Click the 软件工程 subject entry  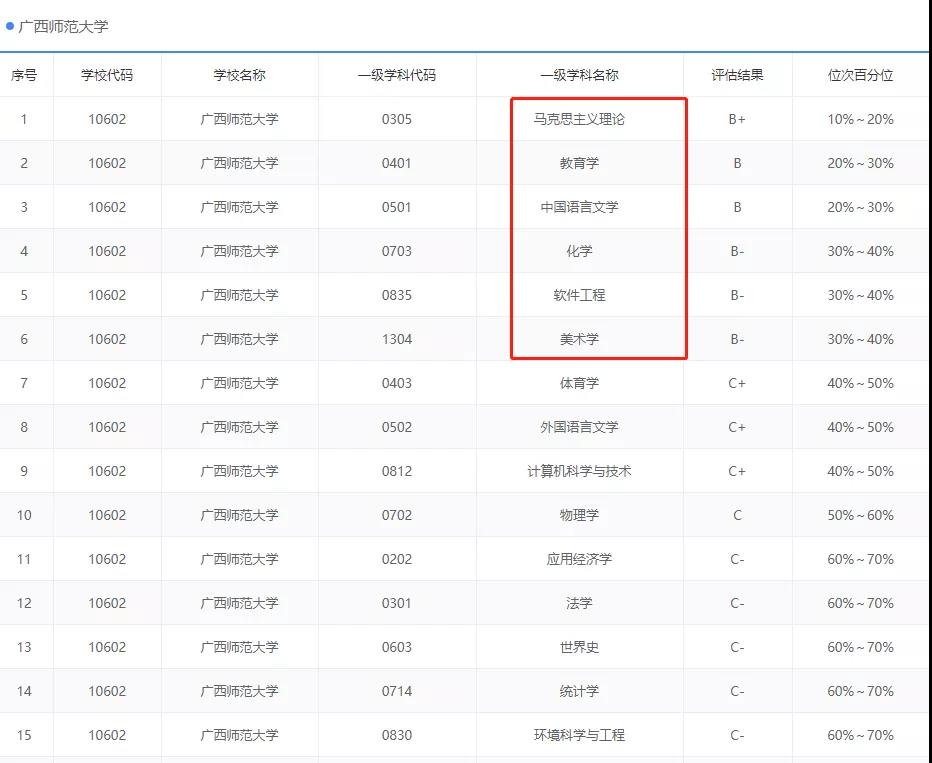click(x=579, y=295)
